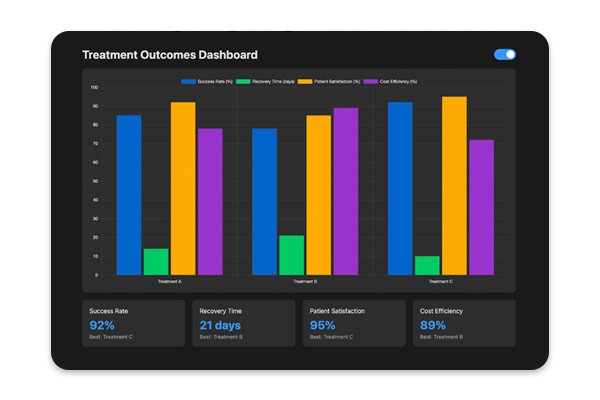Click the Treatment B axis label

tap(305, 281)
